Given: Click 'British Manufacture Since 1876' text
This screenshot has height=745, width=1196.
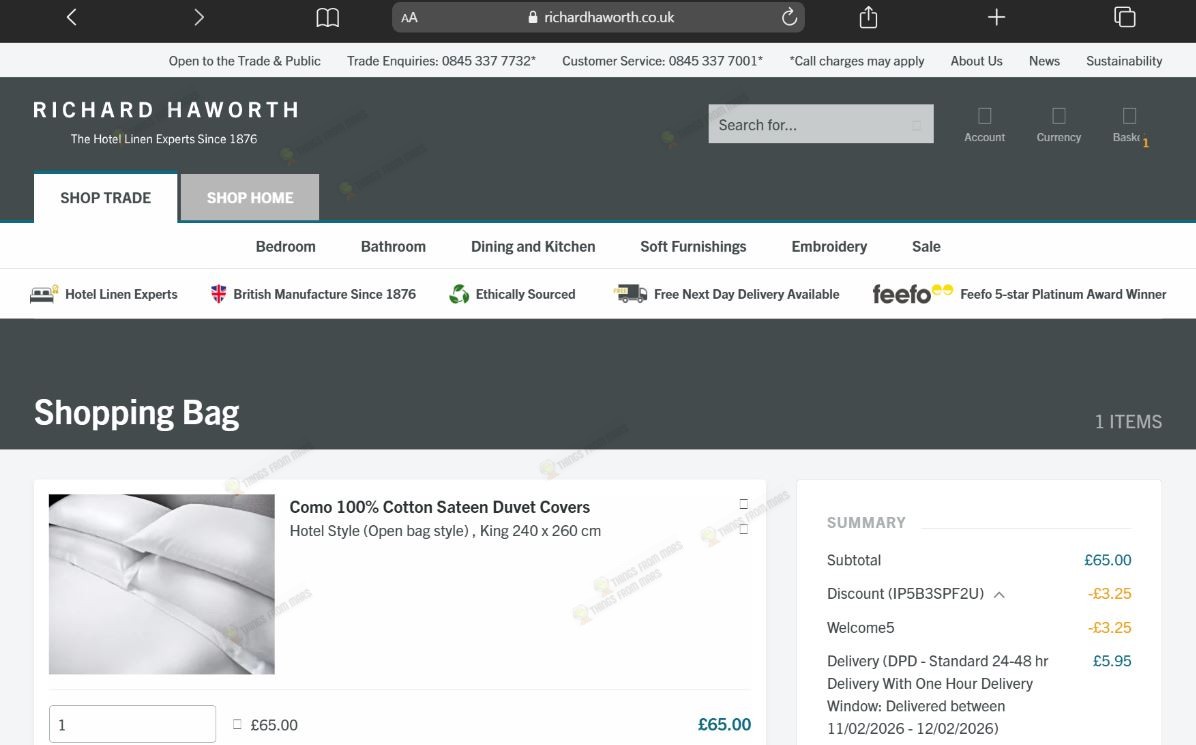Looking at the screenshot, I should (324, 294).
